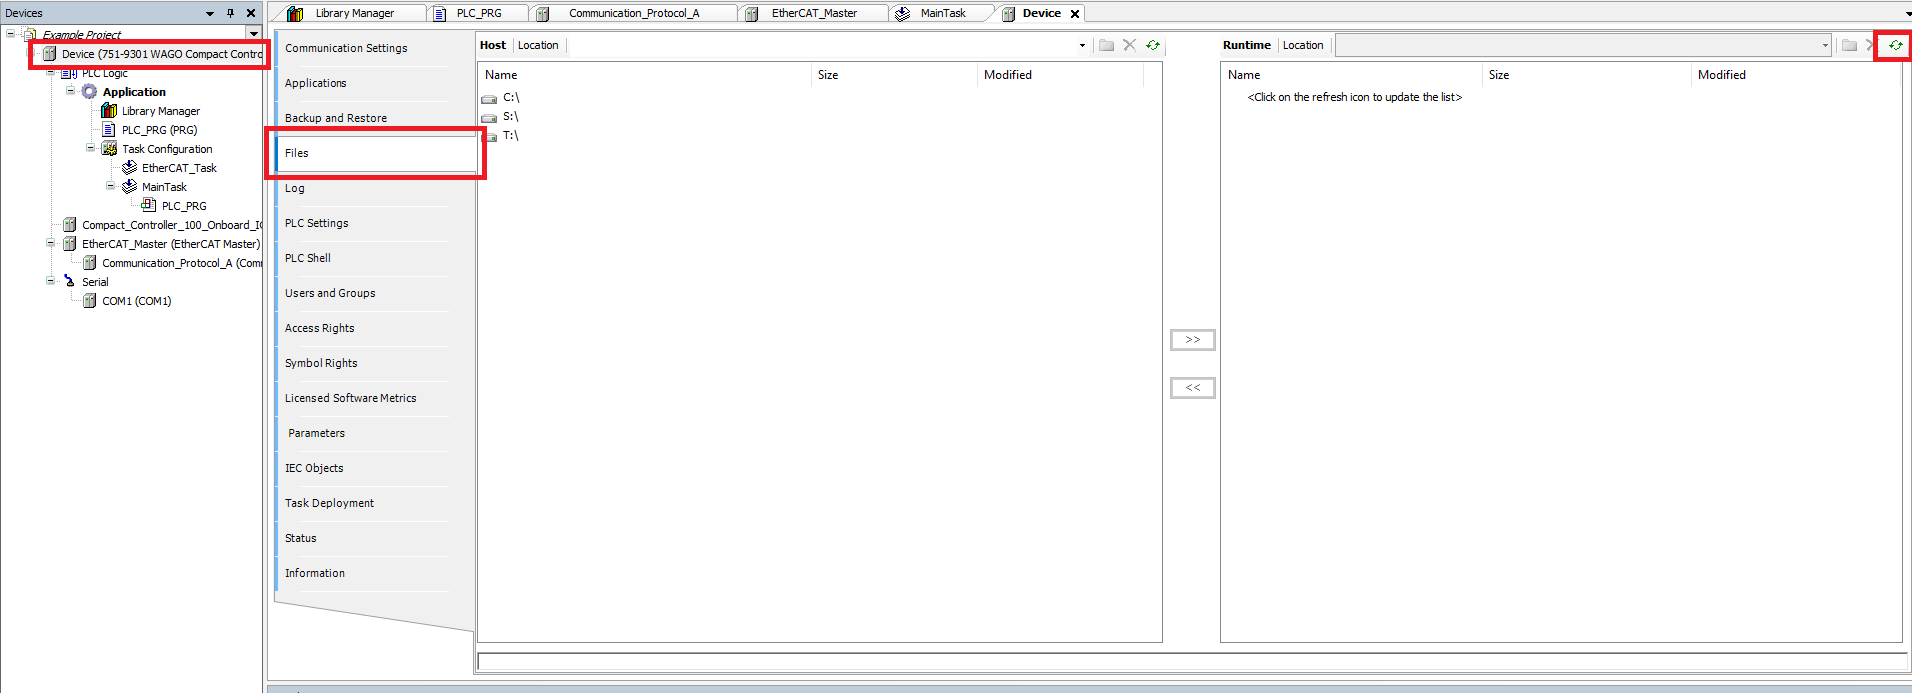This screenshot has height=693, width=1912.
Task: Open the Host Location dropdown
Action: [1082, 45]
